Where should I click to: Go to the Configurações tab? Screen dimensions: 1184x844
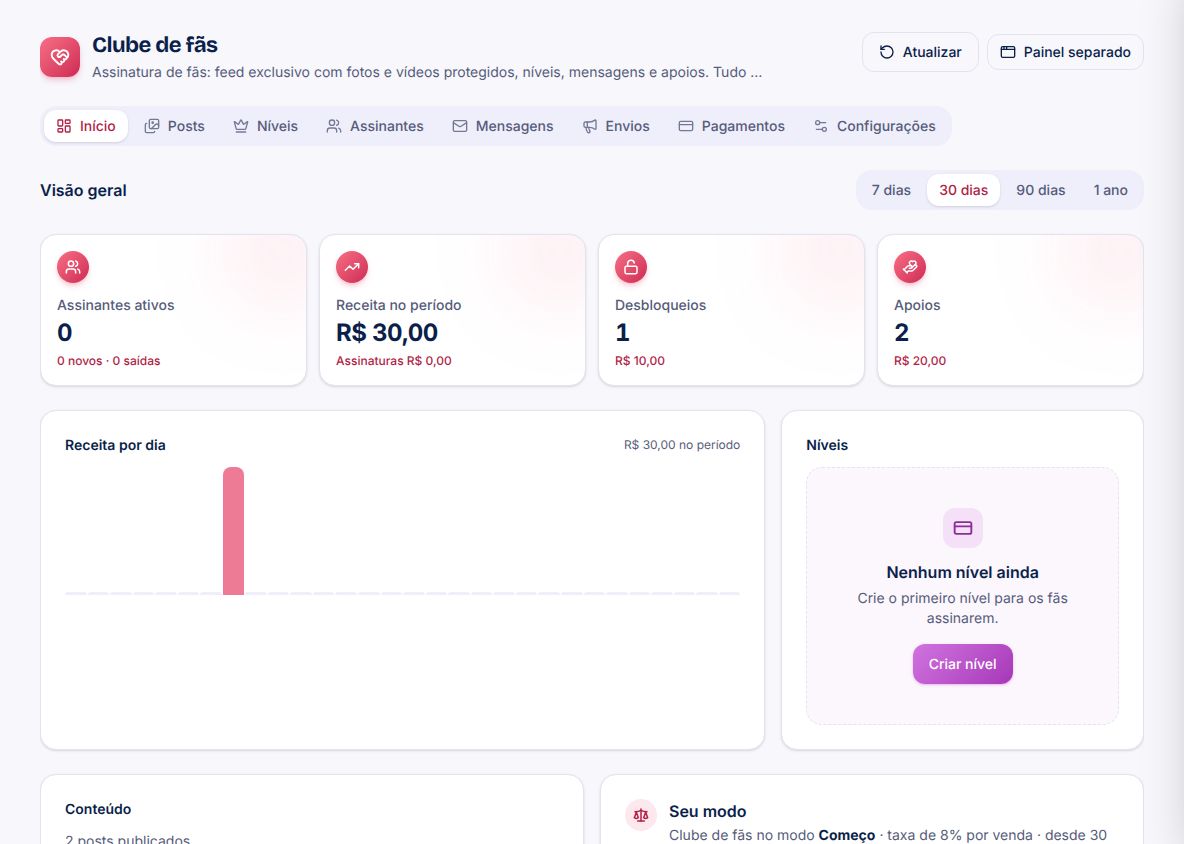click(x=875, y=126)
